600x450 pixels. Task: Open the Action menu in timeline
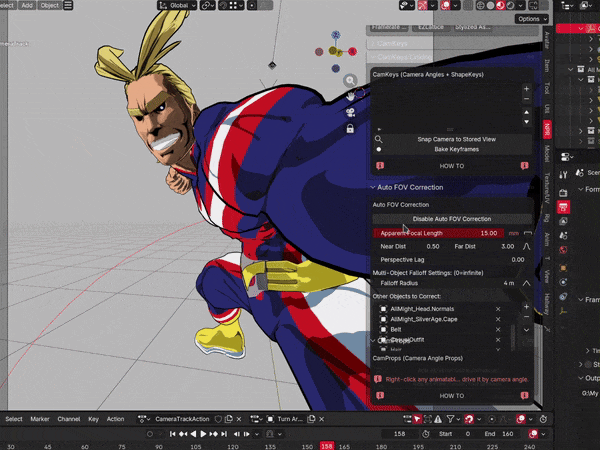(x=115, y=419)
